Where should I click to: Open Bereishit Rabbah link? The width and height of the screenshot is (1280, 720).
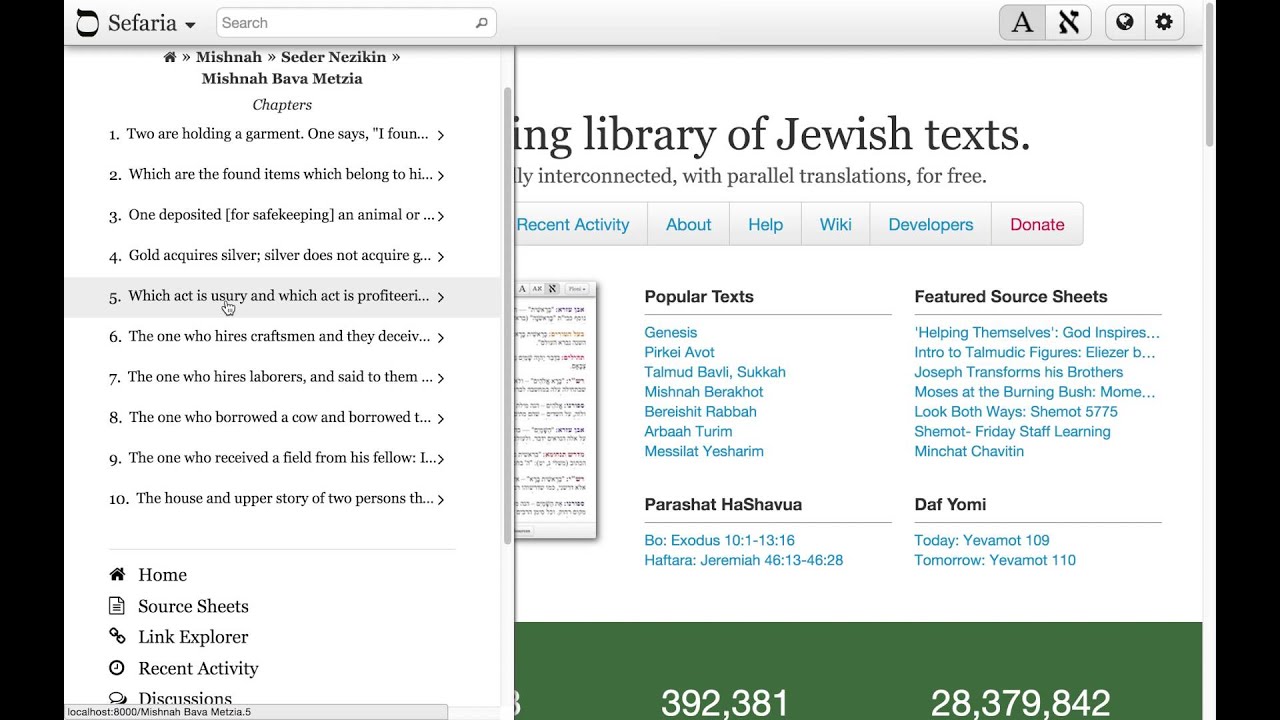tap(701, 412)
